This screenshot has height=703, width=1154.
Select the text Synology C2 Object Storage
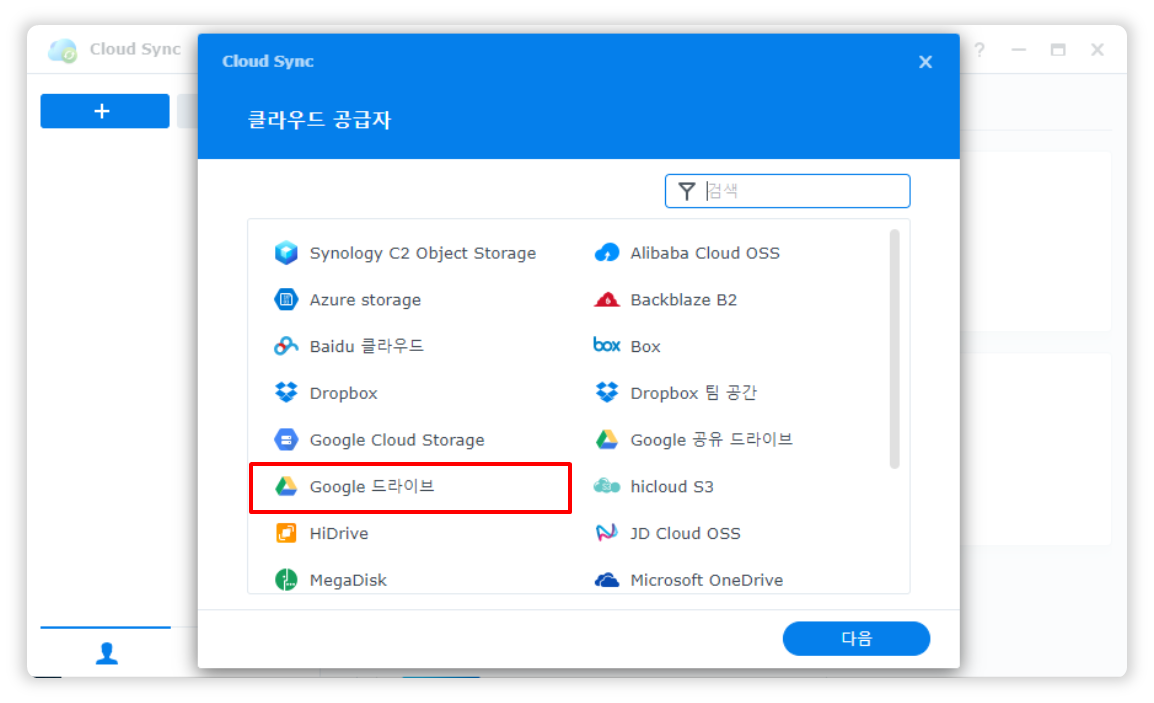(422, 253)
